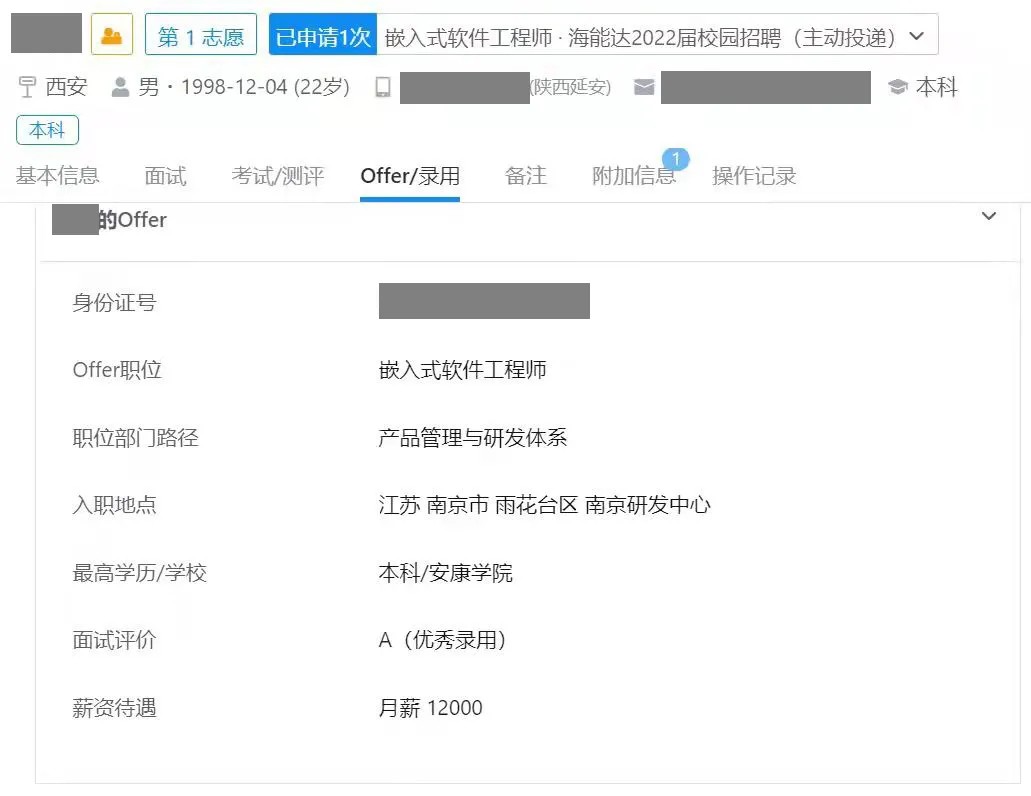The width and height of the screenshot is (1031, 796).
Task: Open the 操作记录 tab
Action: coord(753,176)
